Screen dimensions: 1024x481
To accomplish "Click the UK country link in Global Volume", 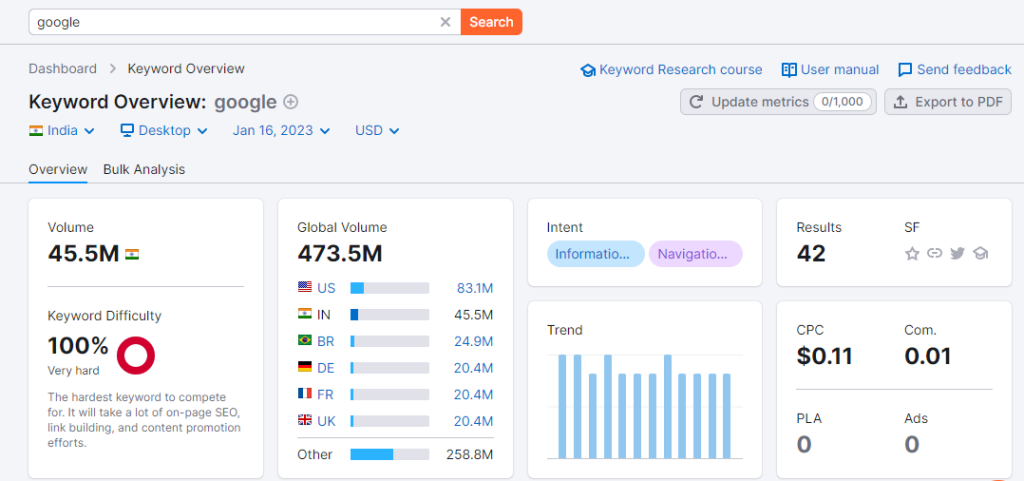I will click(x=327, y=422).
